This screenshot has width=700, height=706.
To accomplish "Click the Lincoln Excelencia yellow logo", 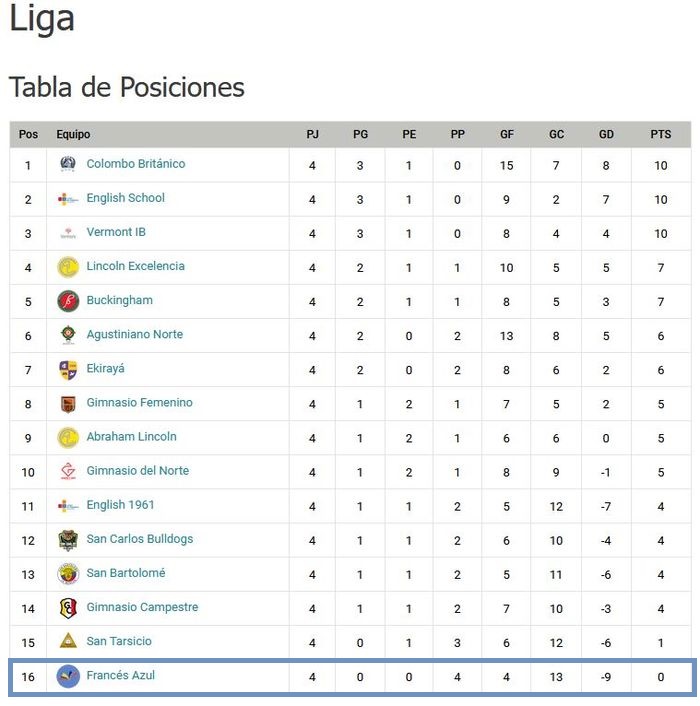I will click(x=68, y=267).
